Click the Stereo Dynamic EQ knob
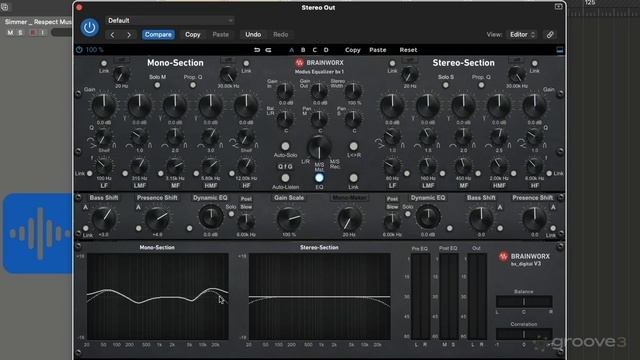 click(x=428, y=217)
